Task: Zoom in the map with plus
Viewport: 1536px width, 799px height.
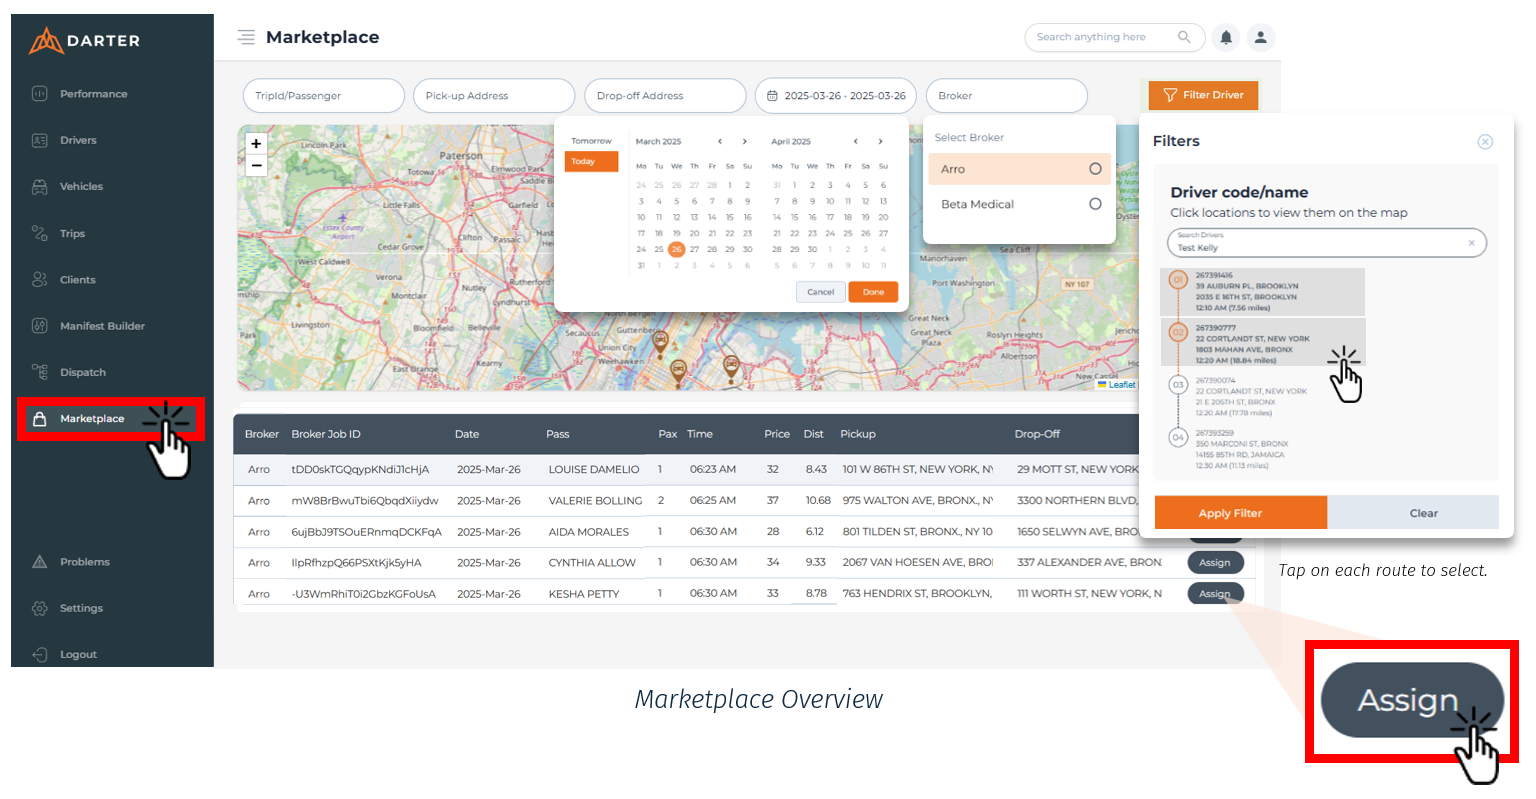Action: [256, 144]
